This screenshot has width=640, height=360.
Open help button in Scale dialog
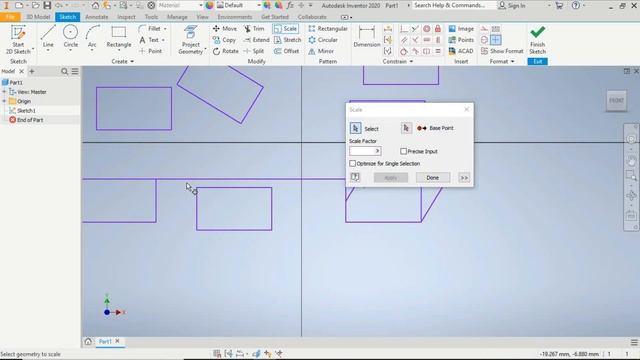355,177
